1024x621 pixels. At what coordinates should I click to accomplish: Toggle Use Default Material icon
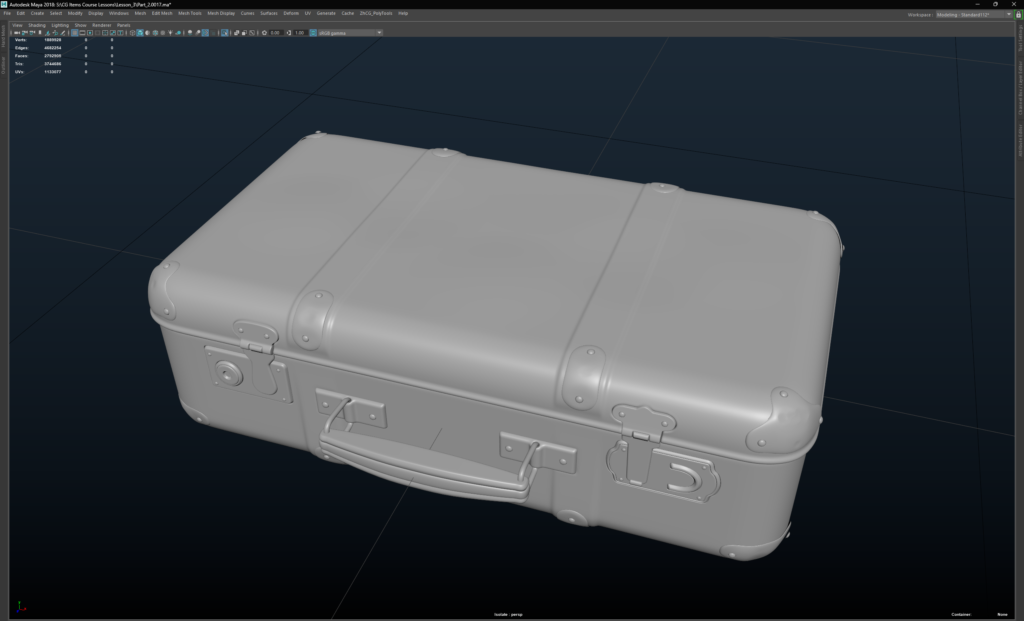click(148, 33)
